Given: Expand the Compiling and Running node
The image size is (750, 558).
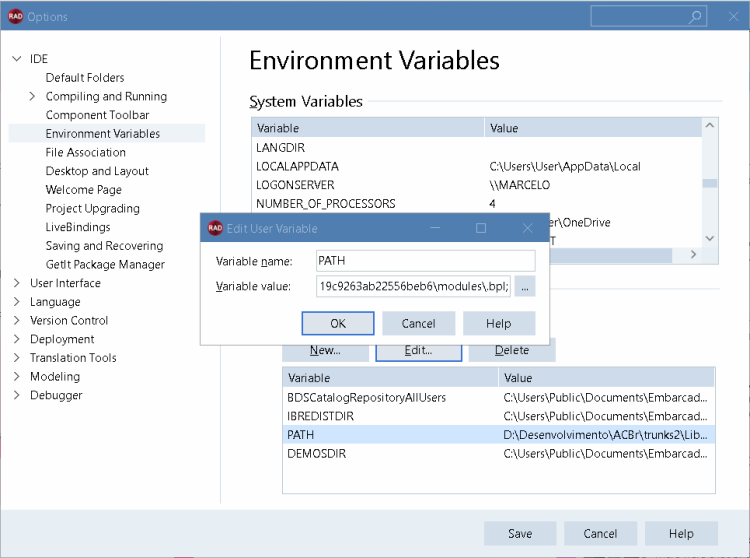Looking at the screenshot, I should click(x=32, y=96).
